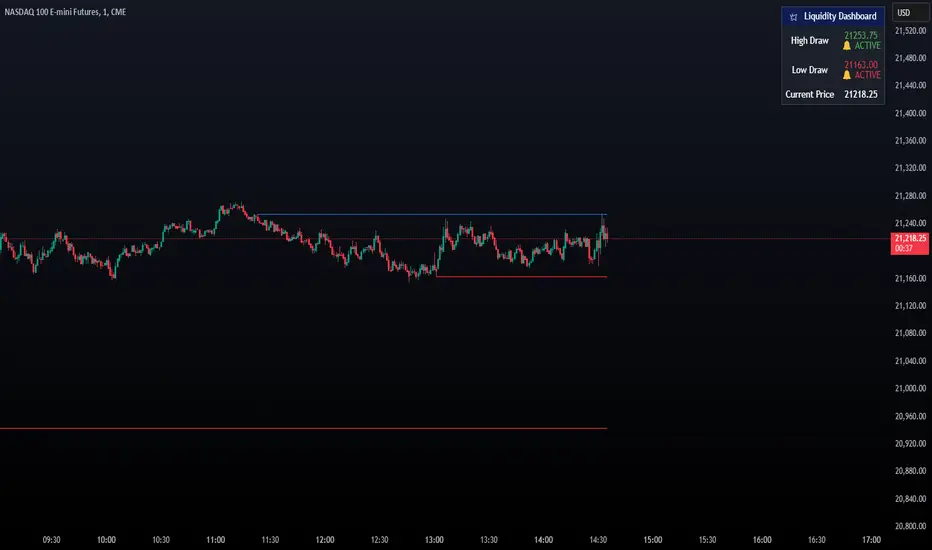Click the 20,920.00 price axis label
The image size is (932, 550).
click(x=910, y=444)
